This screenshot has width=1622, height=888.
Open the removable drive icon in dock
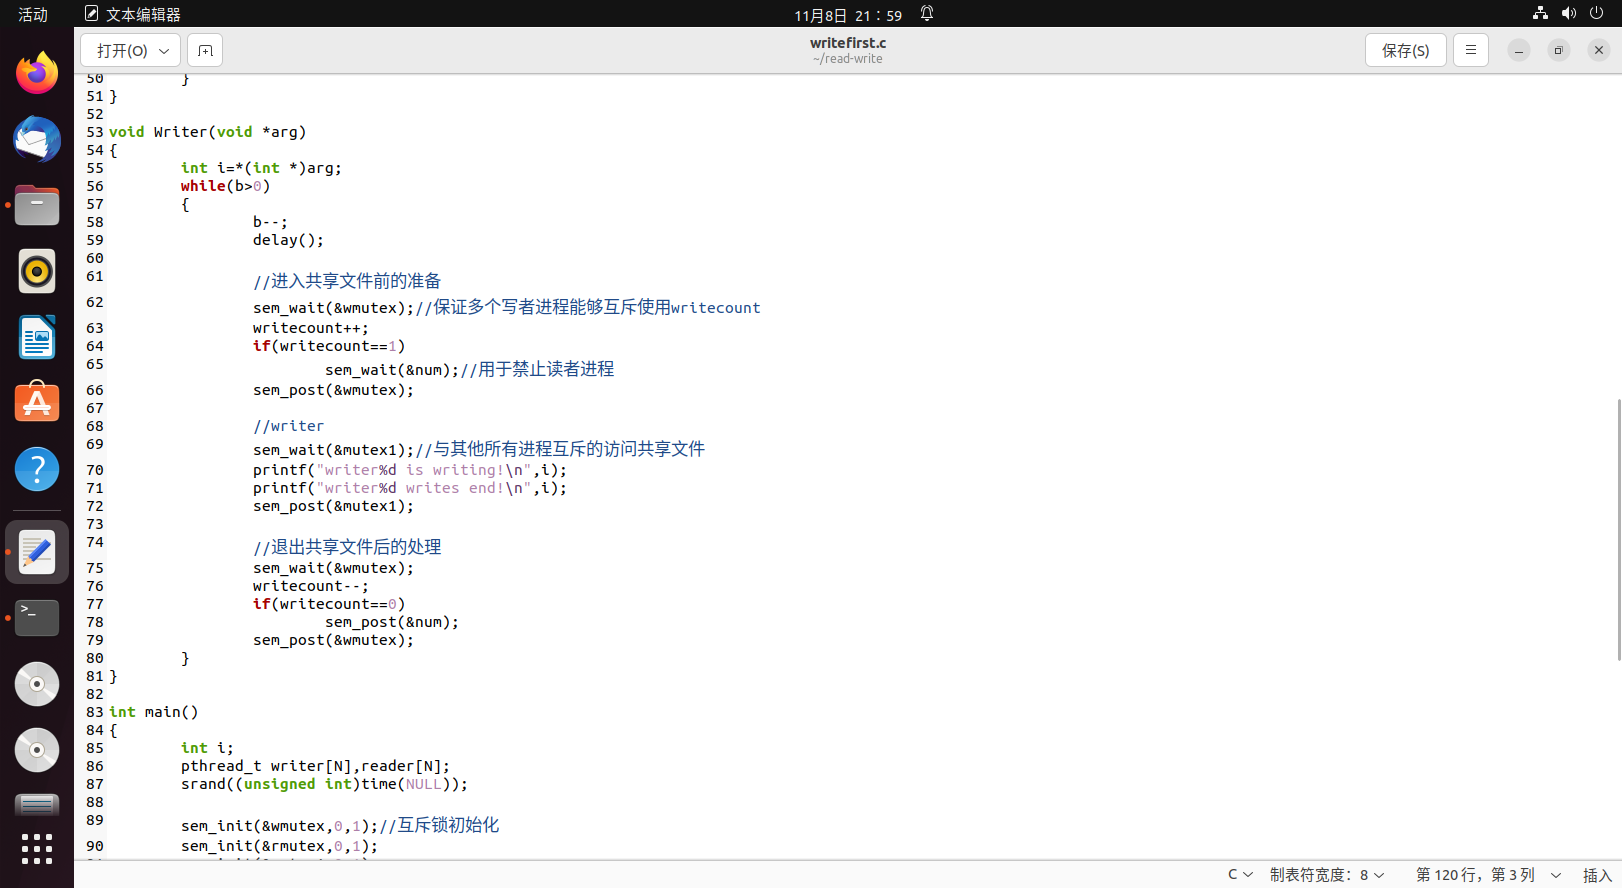point(37,805)
